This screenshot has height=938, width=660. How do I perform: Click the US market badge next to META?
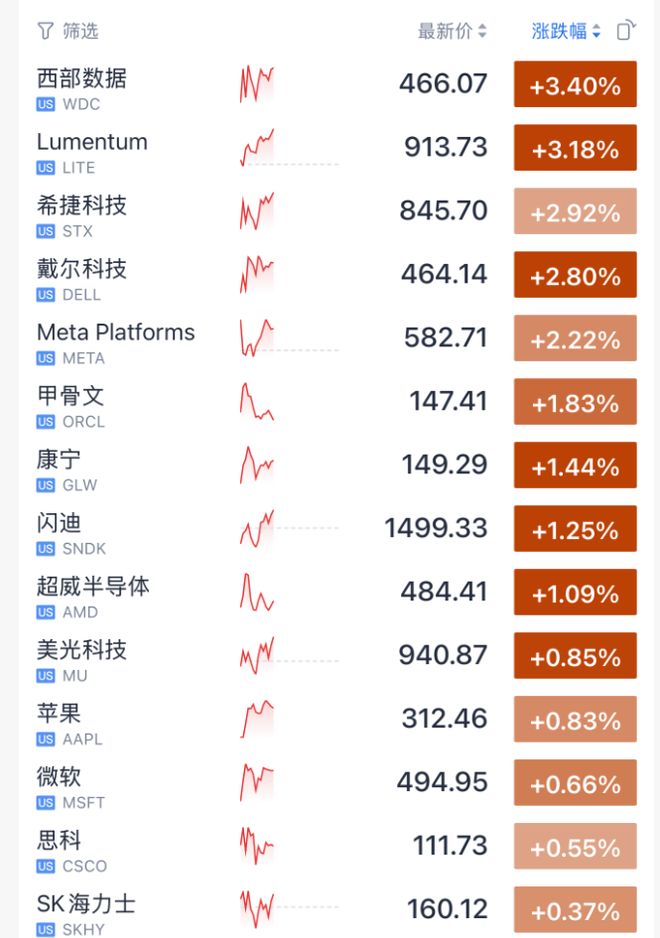(45, 358)
